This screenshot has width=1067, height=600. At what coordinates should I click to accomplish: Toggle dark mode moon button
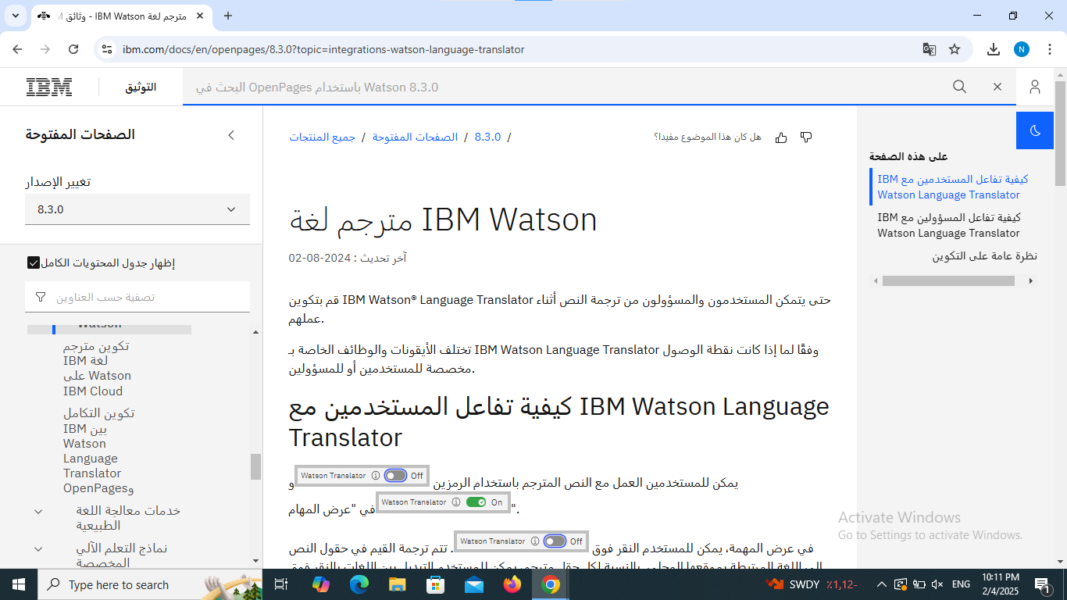1034,131
